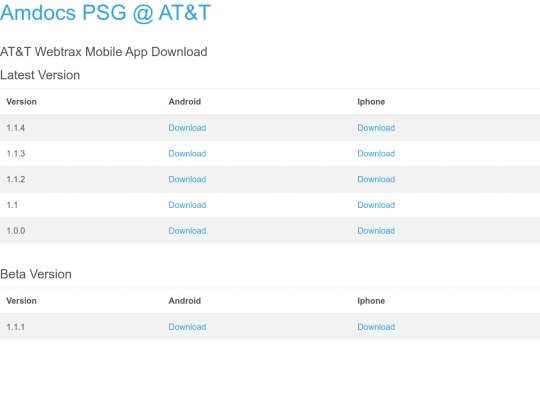Download Android version 1.1.2
Viewport: 540px width, 405px height.
pyautogui.click(x=187, y=179)
